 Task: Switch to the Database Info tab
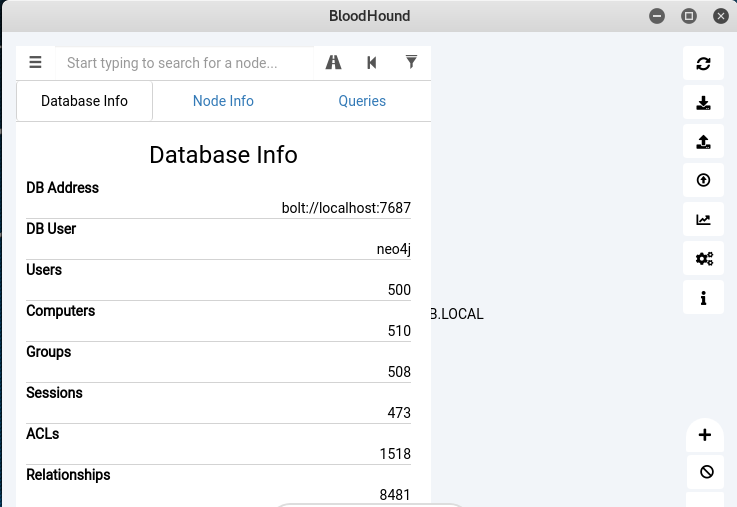pyautogui.click(x=84, y=101)
